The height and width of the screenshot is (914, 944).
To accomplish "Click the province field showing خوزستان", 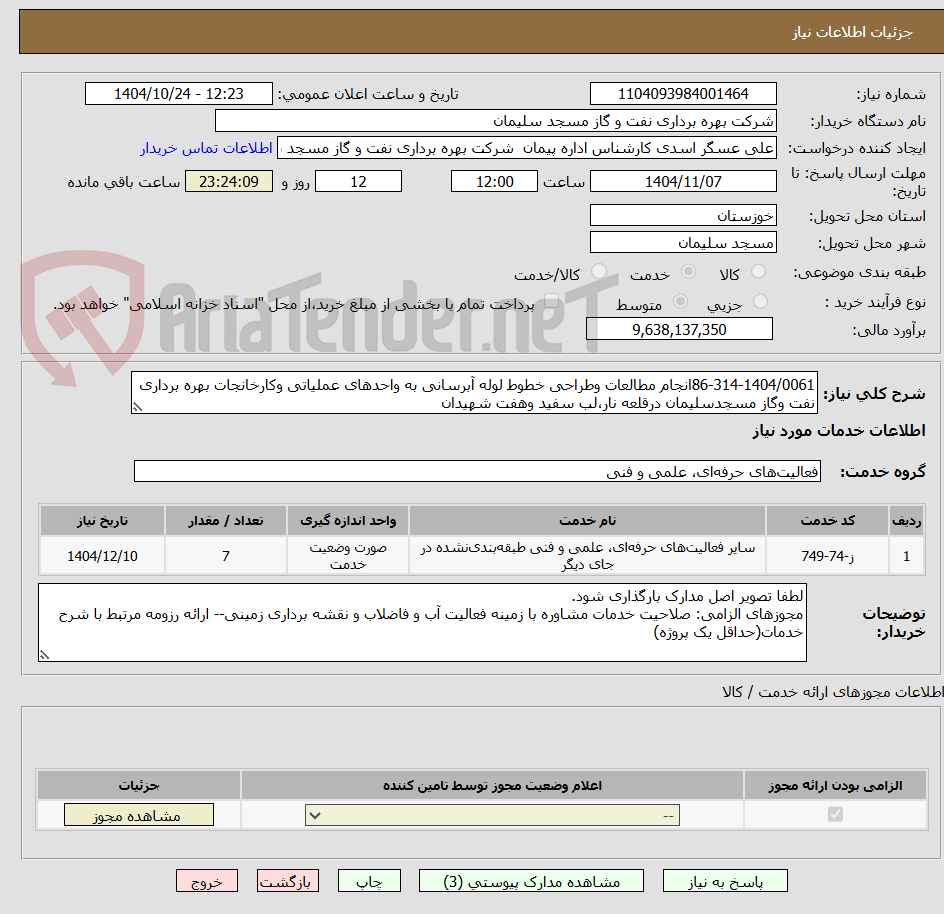I will click(x=683, y=214).
